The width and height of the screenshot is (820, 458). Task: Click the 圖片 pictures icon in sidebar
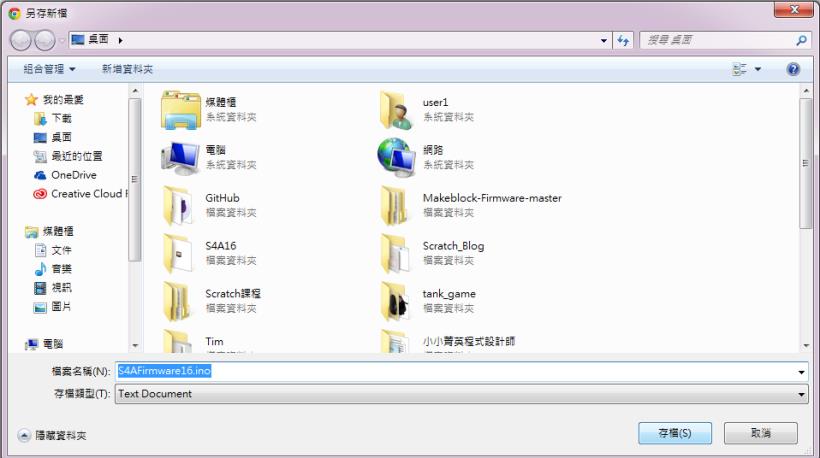tap(40, 307)
